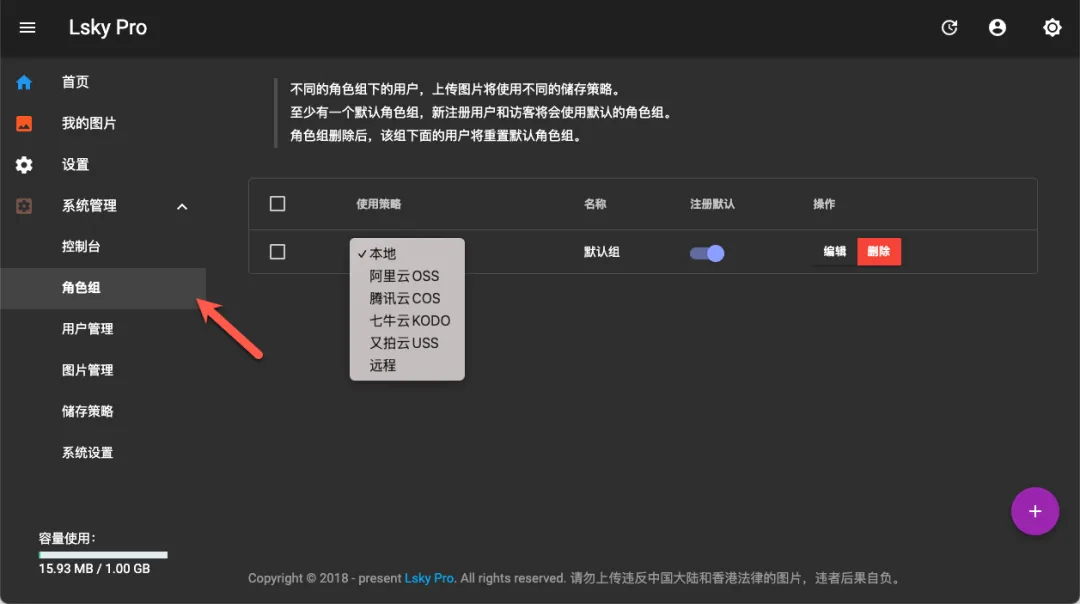Image resolution: width=1080 pixels, height=604 pixels.
Task: Collapse the 系统管理 menu chevron
Action: 182,207
